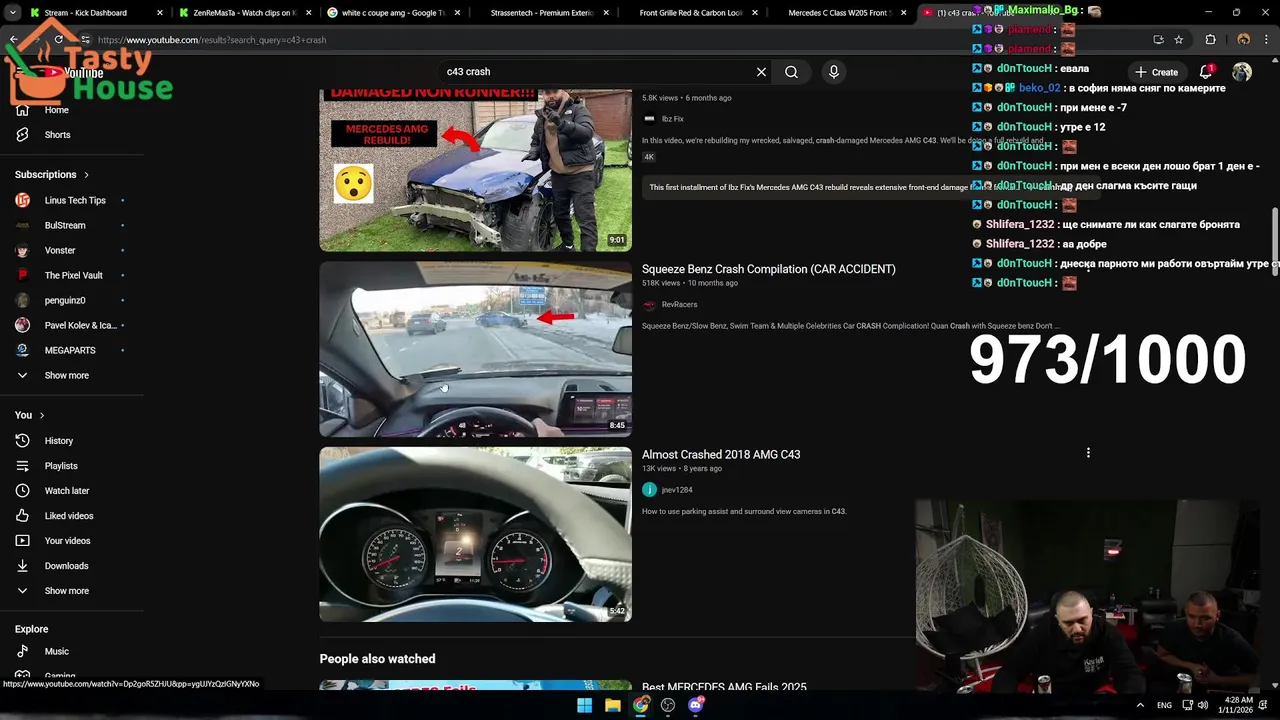Switch to Stream - Kick Dashboard tab
Viewport: 1280px width, 720px height.
pyautogui.click(x=94, y=13)
